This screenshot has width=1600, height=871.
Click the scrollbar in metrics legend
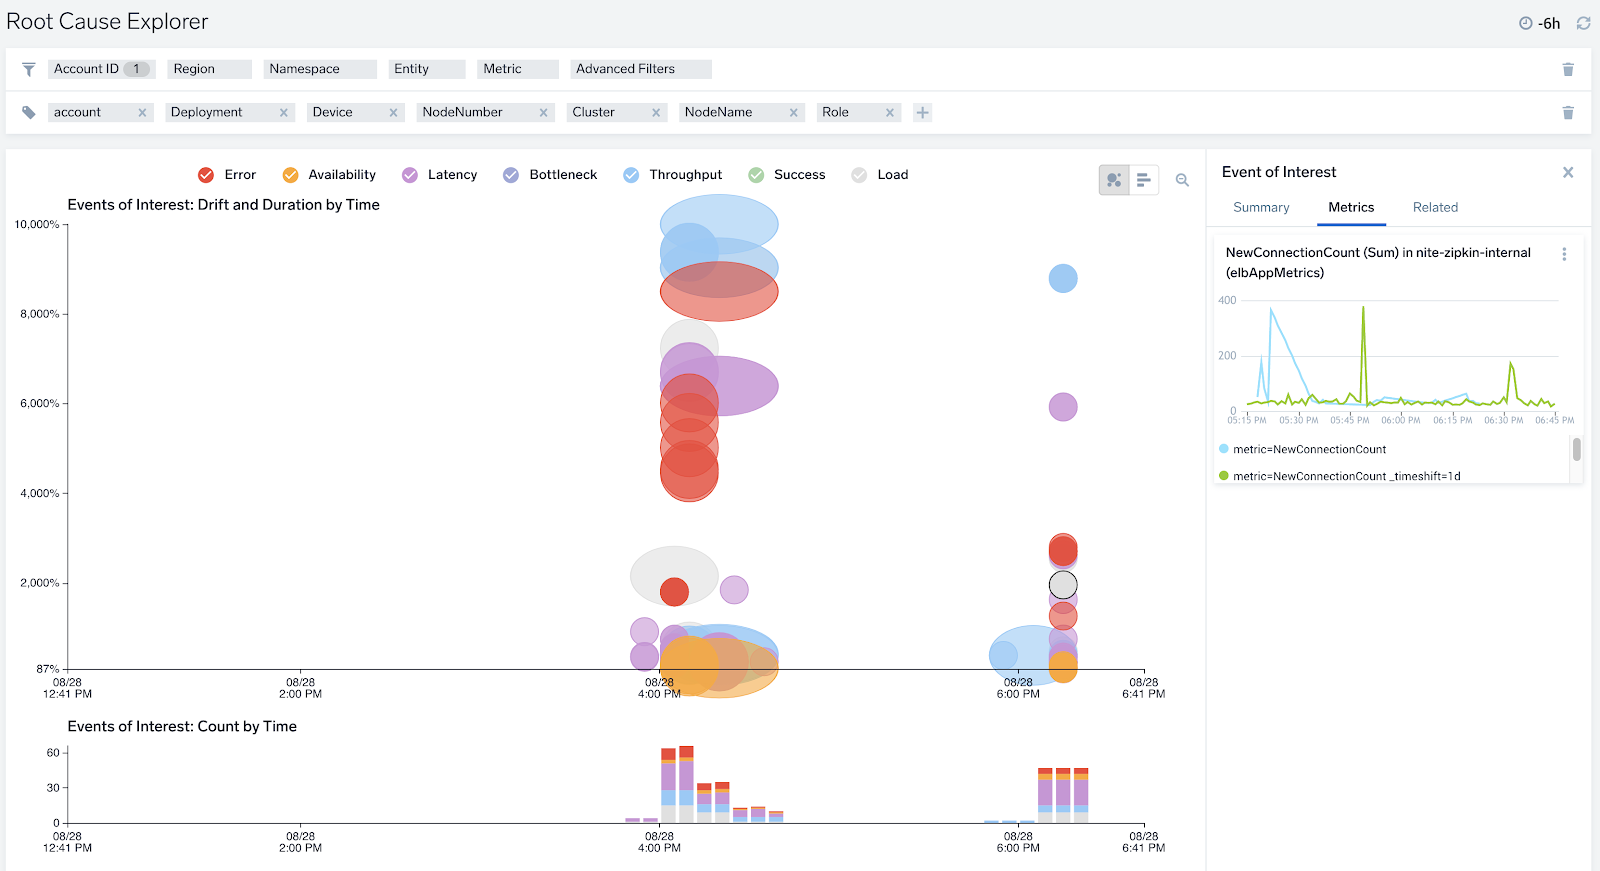1576,450
